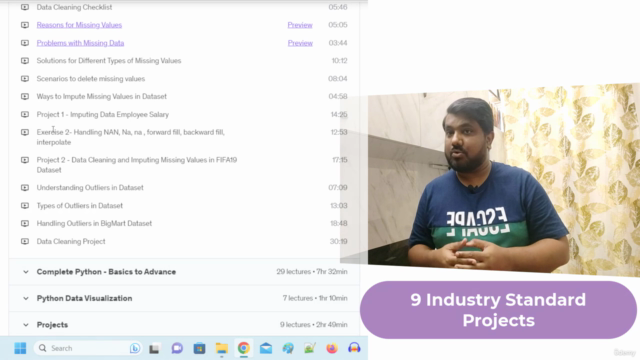This screenshot has height=360, width=640.
Task: Click video icon beside Understanding Outliers in Dataset
Action: [25, 188]
